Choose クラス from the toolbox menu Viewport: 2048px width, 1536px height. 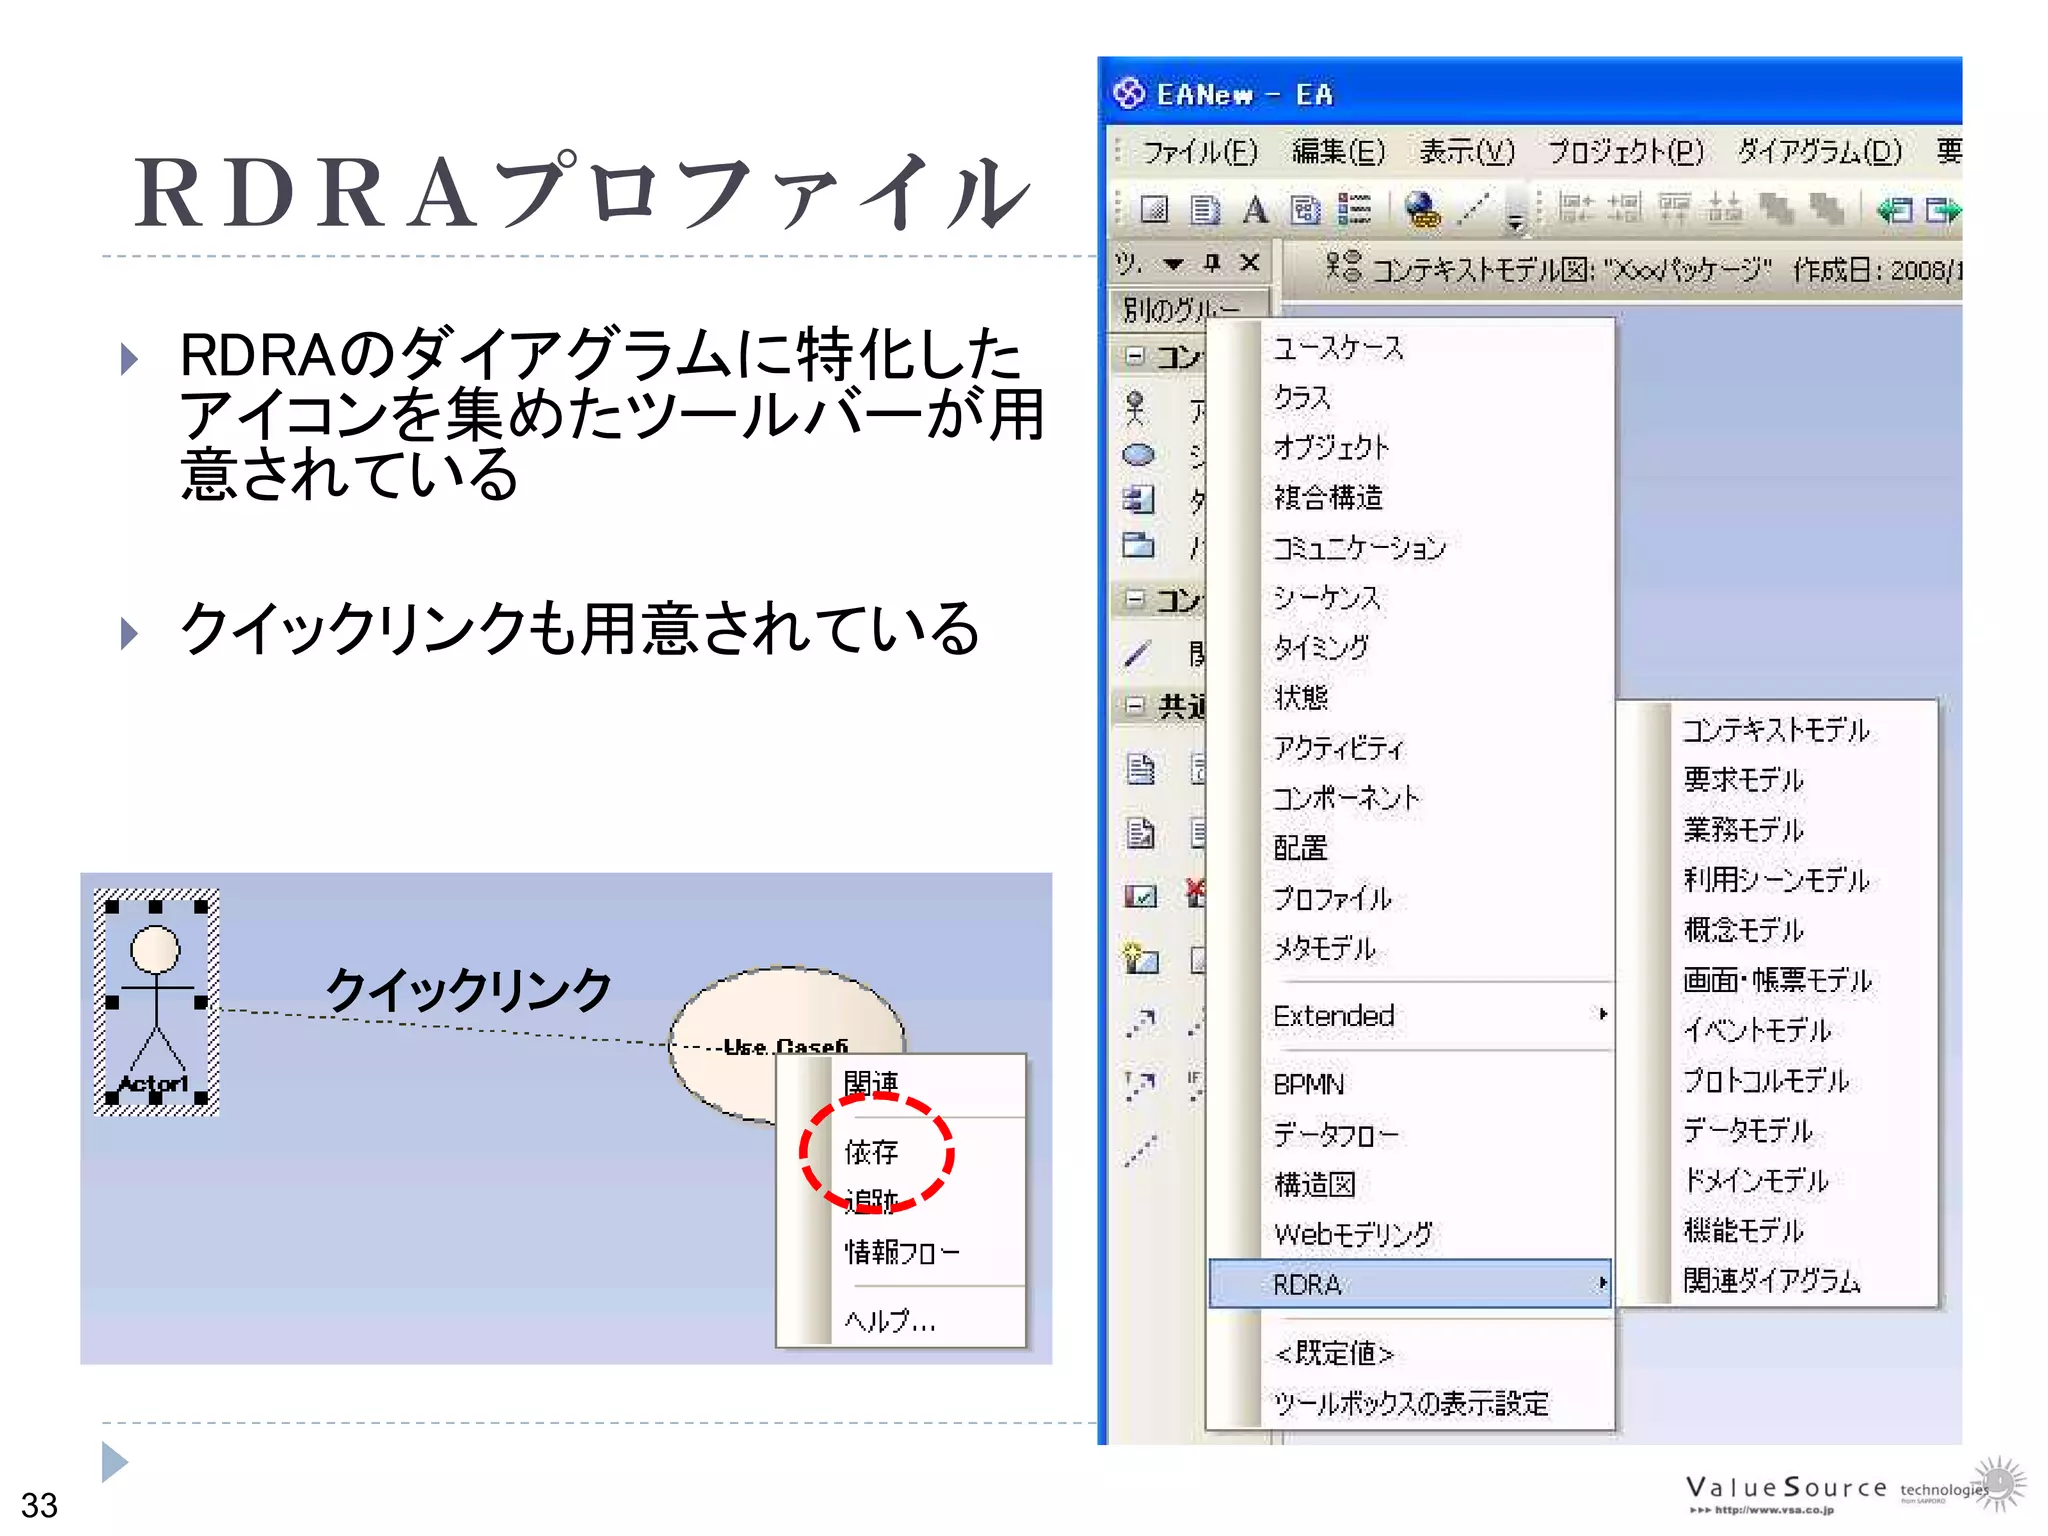pyautogui.click(x=1411, y=398)
